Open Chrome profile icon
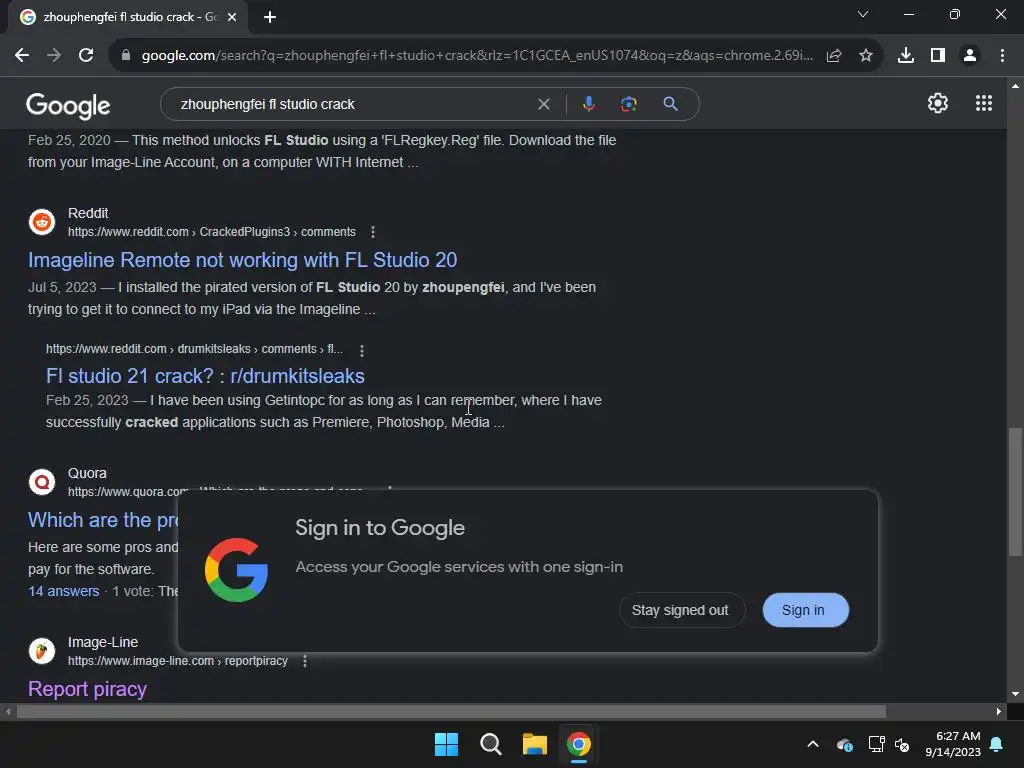 click(x=970, y=56)
